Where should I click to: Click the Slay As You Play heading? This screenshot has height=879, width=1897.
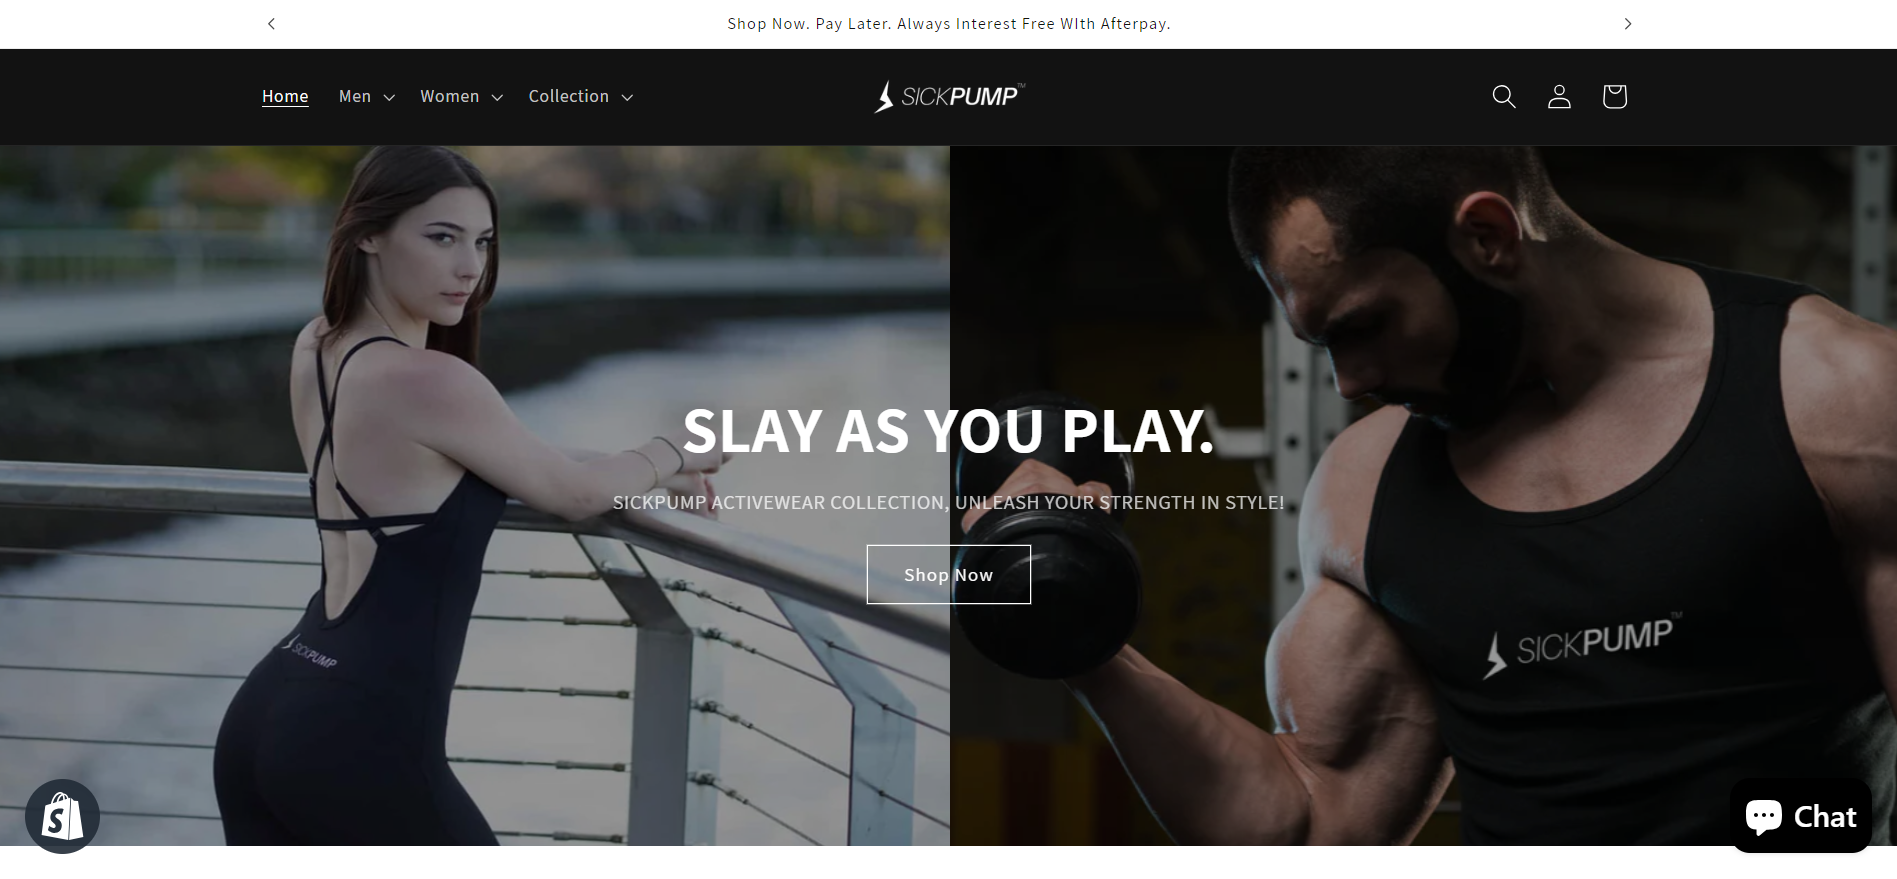coord(948,431)
